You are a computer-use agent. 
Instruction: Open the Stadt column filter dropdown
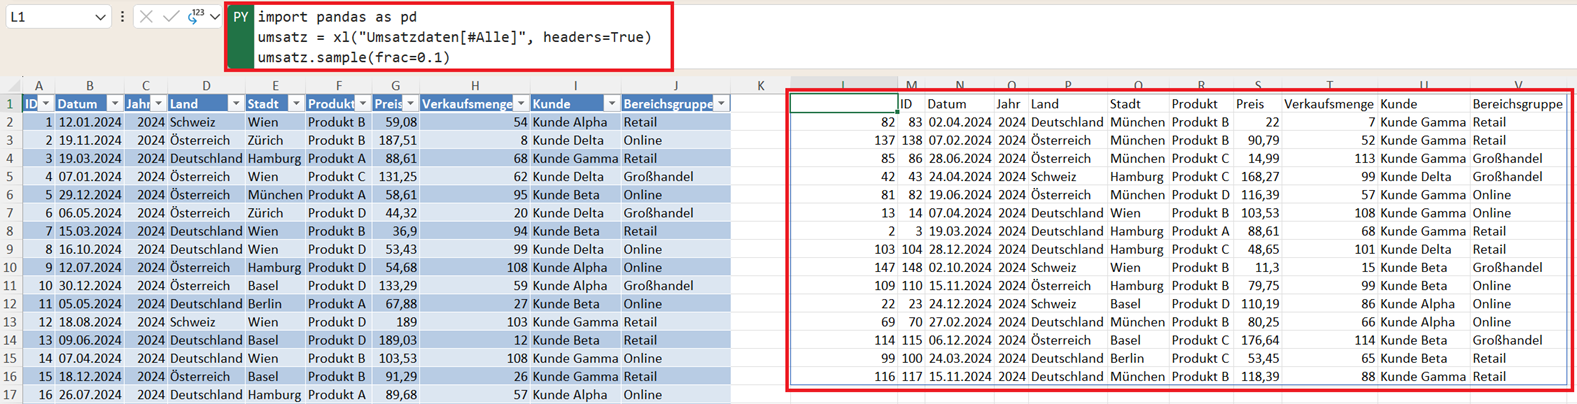[296, 104]
